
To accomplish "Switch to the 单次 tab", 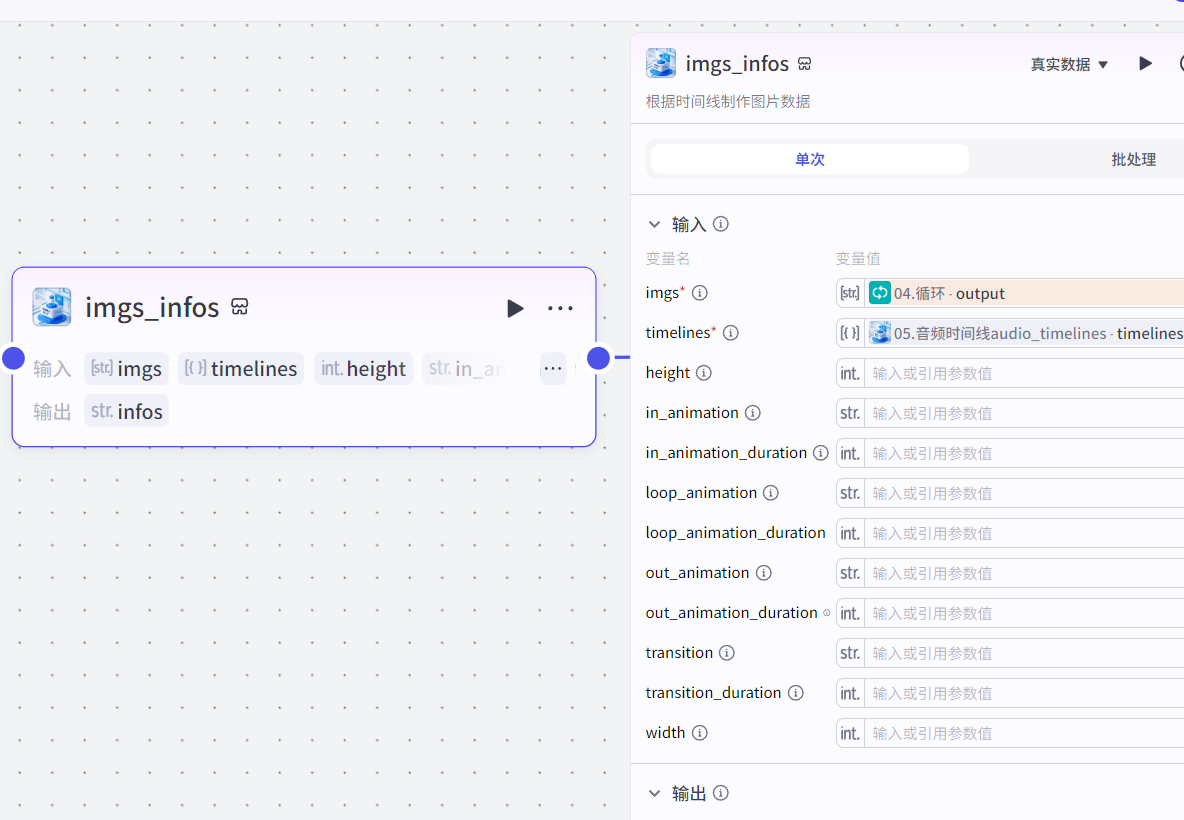I will coord(809,159).
